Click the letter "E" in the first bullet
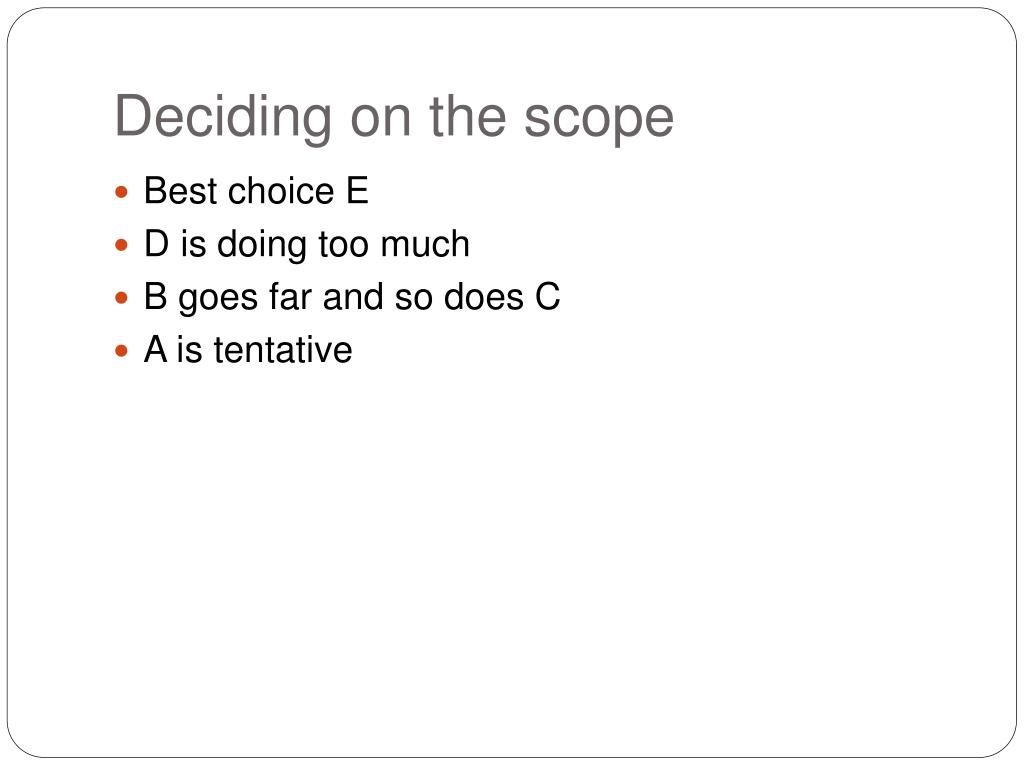Image resolution: width=1024 pixels, height=768 pixels. [x=357, y=191]
